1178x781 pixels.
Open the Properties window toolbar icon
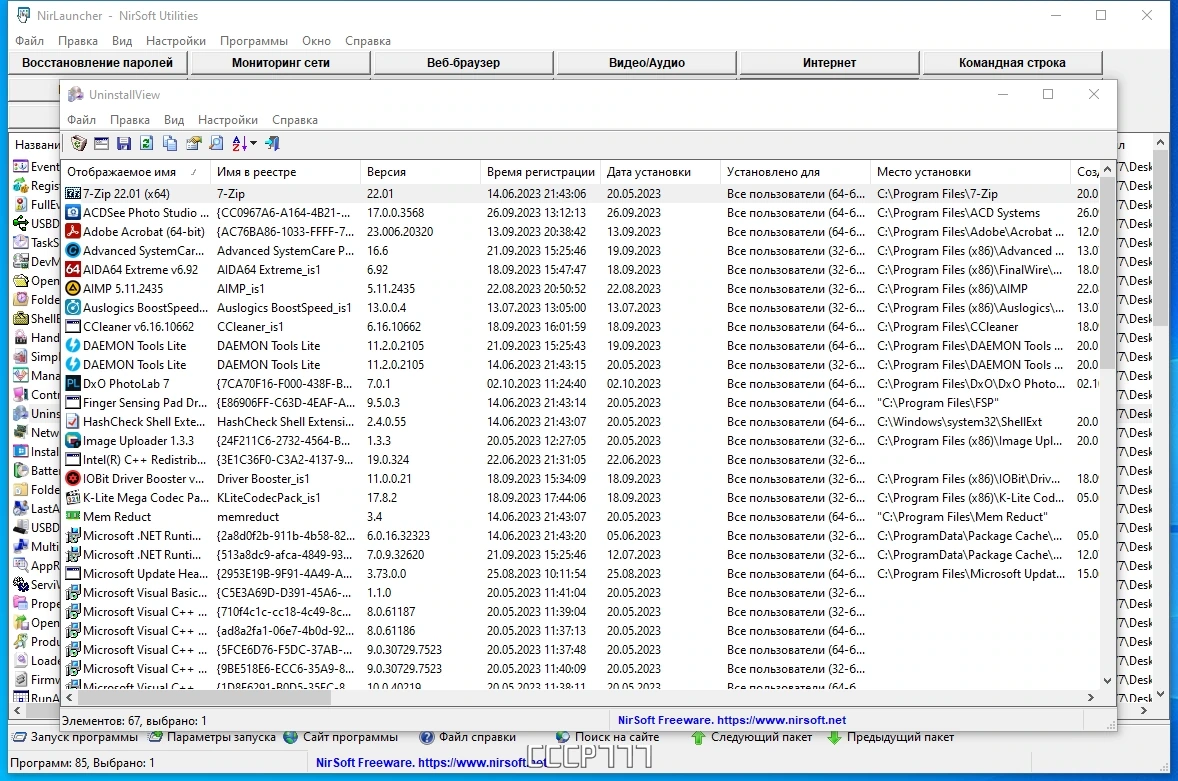coord(101,143)
